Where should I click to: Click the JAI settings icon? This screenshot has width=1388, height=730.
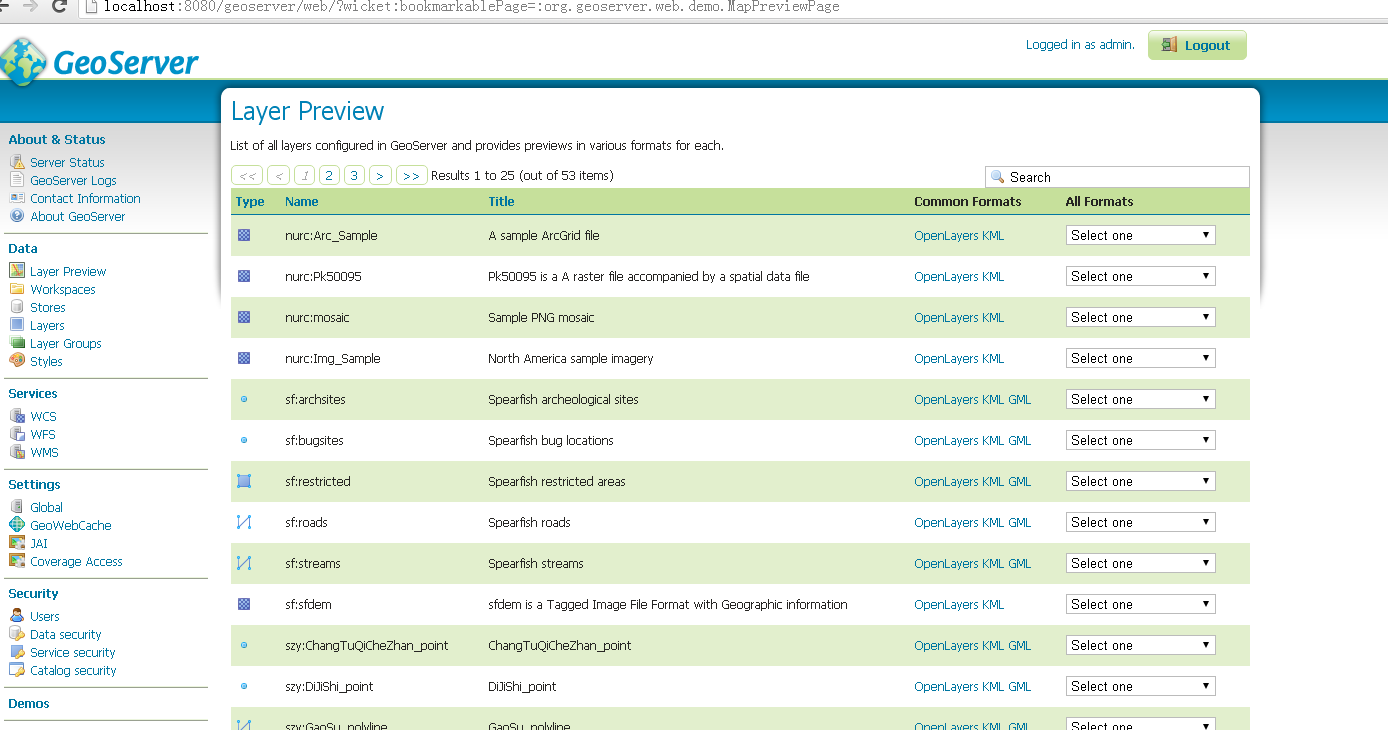tap(17, 543)
